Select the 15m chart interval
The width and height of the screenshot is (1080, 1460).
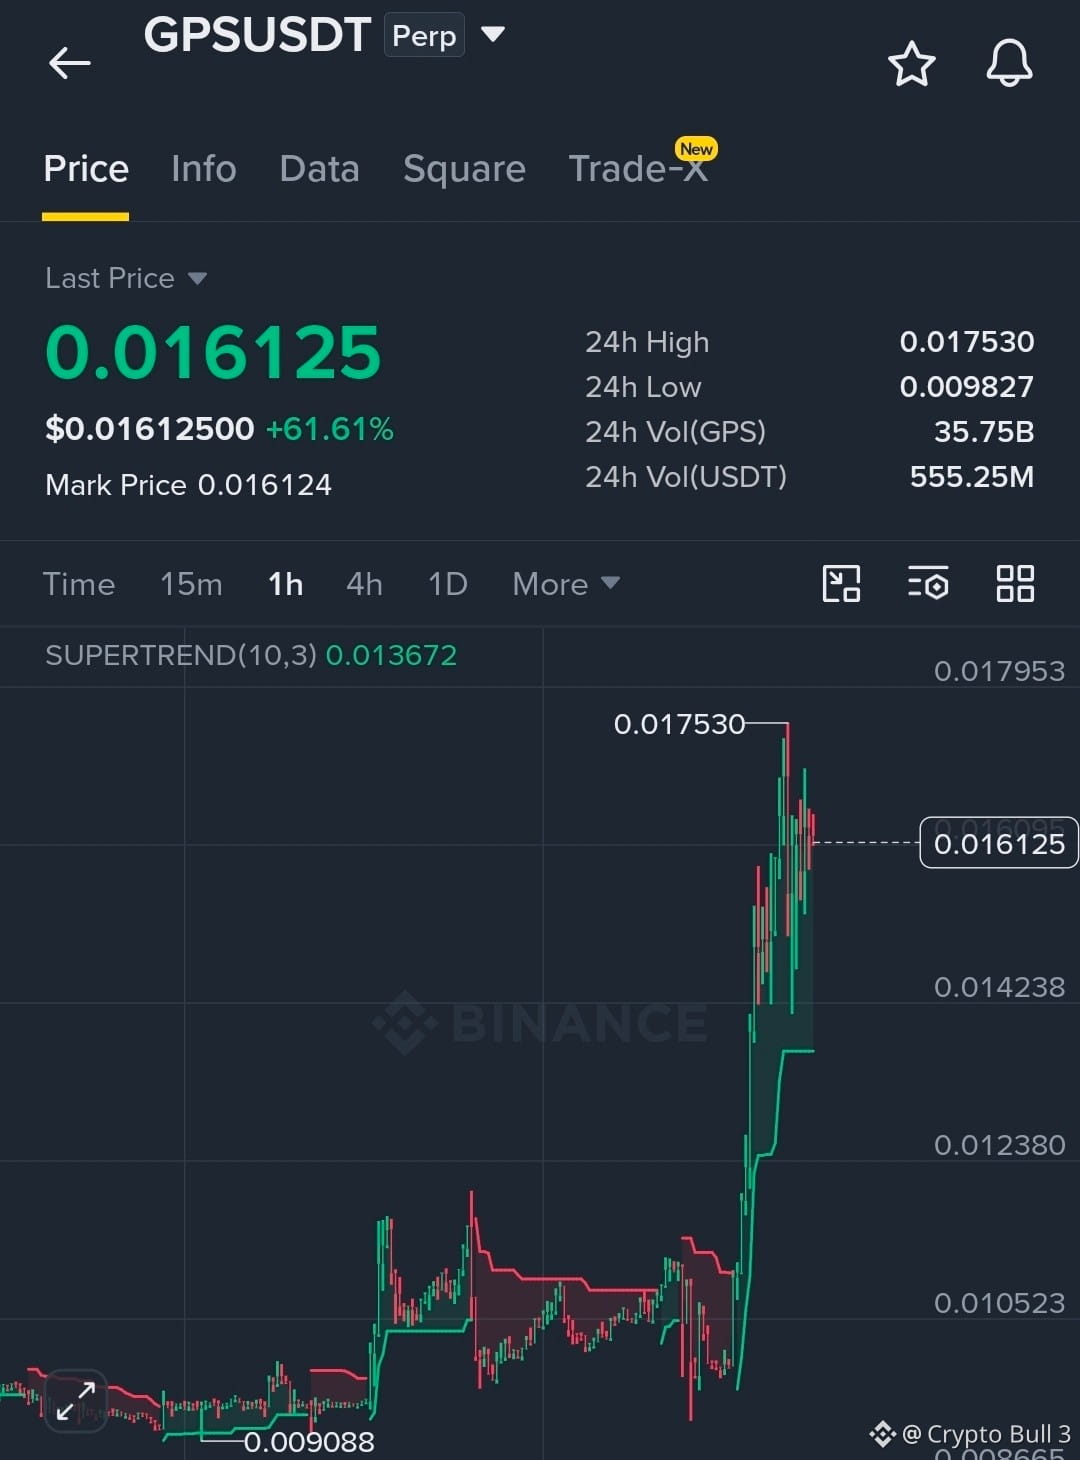point(191,584)
